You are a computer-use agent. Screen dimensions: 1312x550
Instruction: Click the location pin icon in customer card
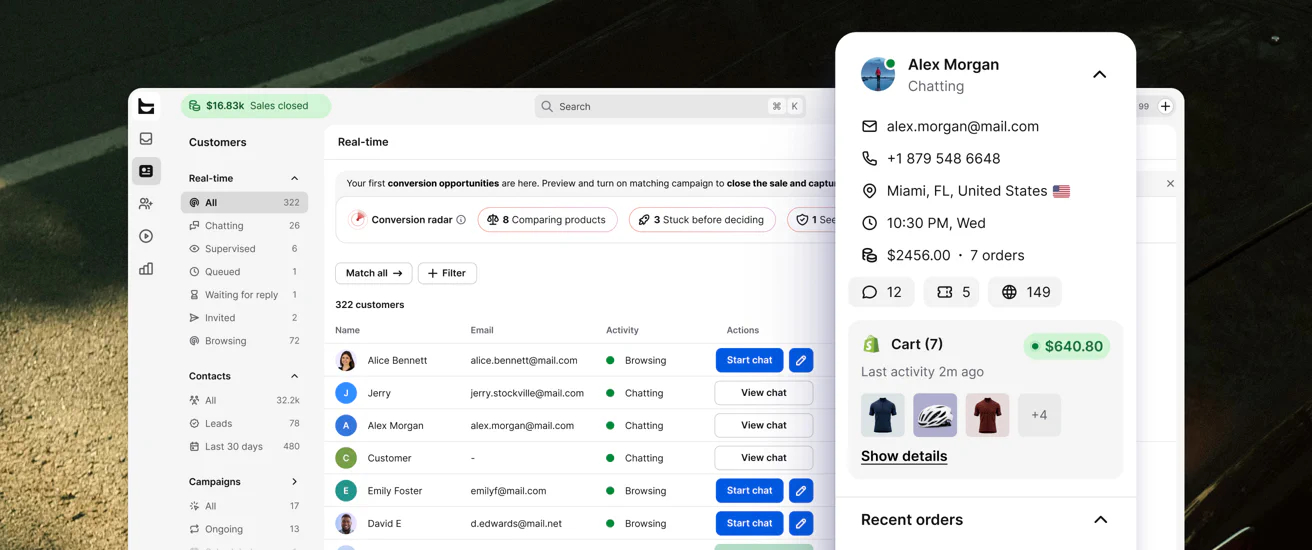click(x=869, y=191)
